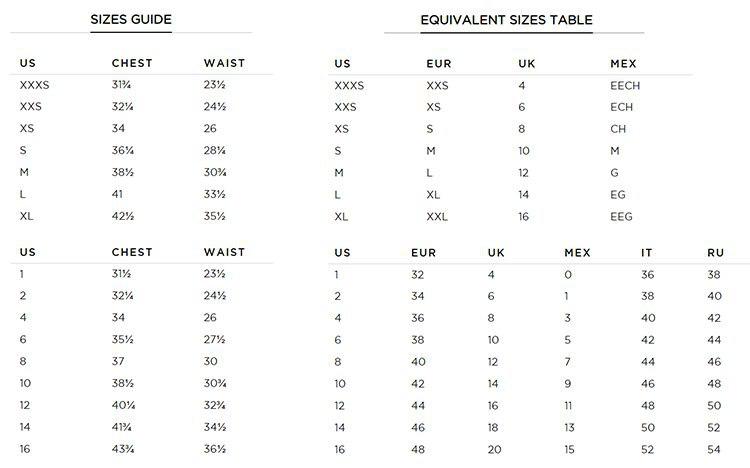Open the EQUIVALENT SIZES TABLE heading
The width and height of the screenshot is (750, 468).
[506, 19]
